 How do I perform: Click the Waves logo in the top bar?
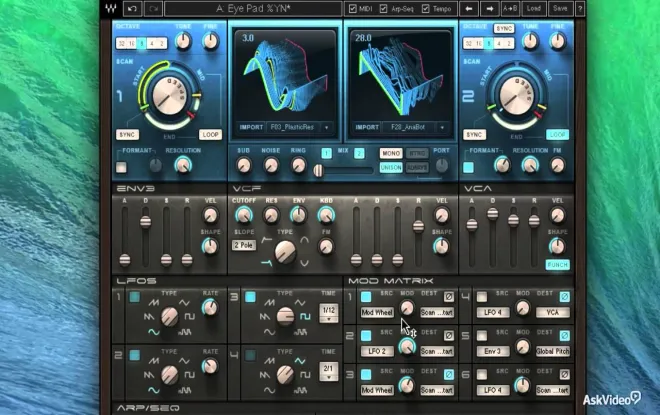click(x=111, y=8)
